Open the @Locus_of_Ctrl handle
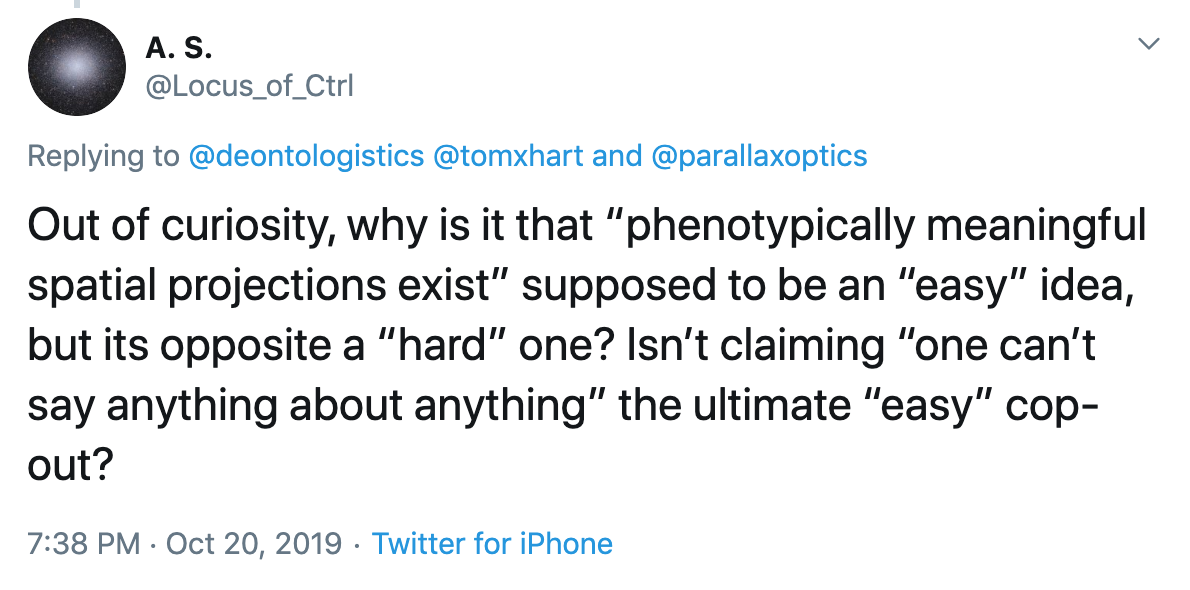This screenshot has width=1190, height=590. click(x=249, y=86)
